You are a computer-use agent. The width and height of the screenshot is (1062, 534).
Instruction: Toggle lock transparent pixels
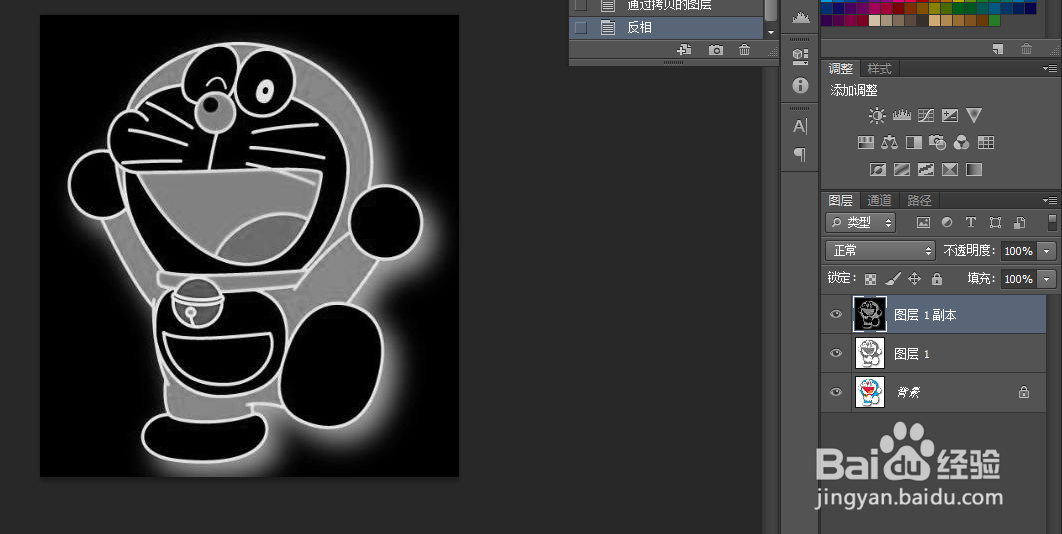click(870, 279)
